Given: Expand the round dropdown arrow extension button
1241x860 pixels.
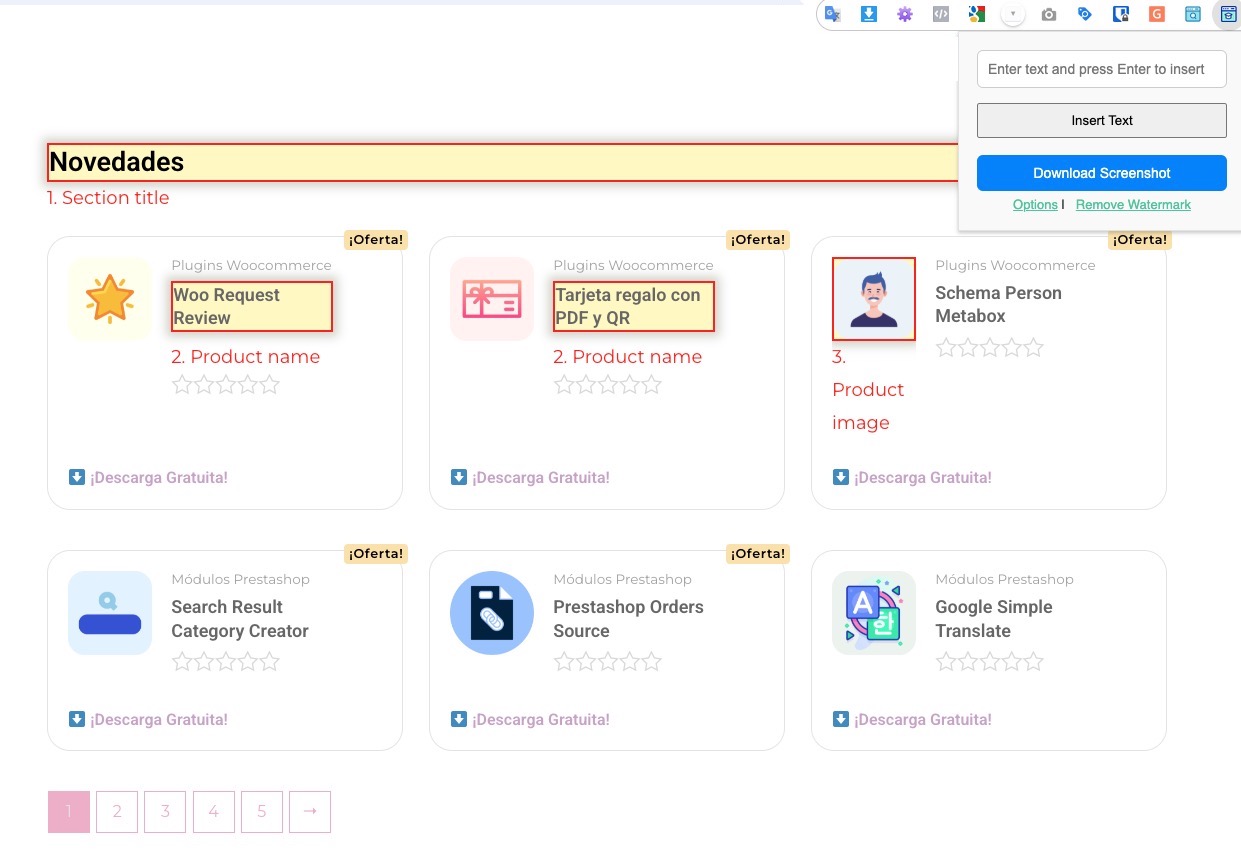Looking at the screenshot, I should [x=1013, y=14].
